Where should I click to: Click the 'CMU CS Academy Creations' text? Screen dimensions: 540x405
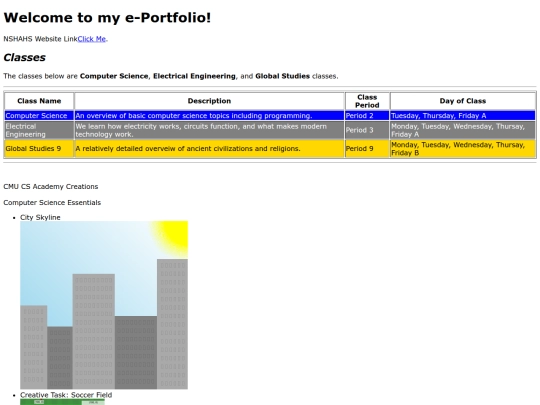(x=51, y=186)
